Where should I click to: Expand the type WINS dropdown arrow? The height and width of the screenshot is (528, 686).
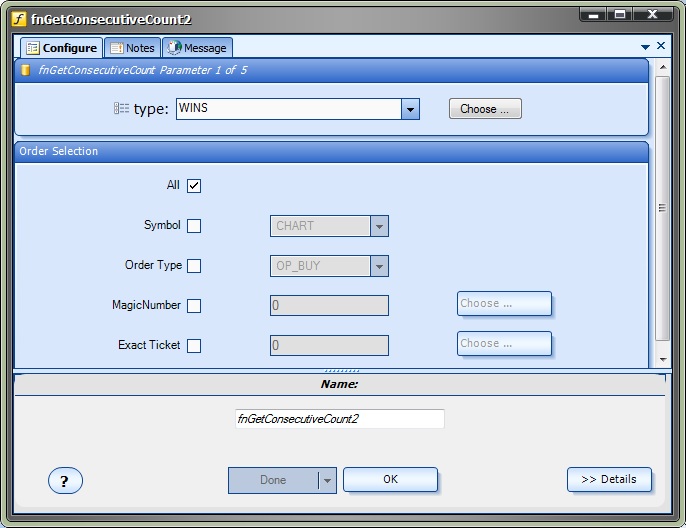point(410,109)
